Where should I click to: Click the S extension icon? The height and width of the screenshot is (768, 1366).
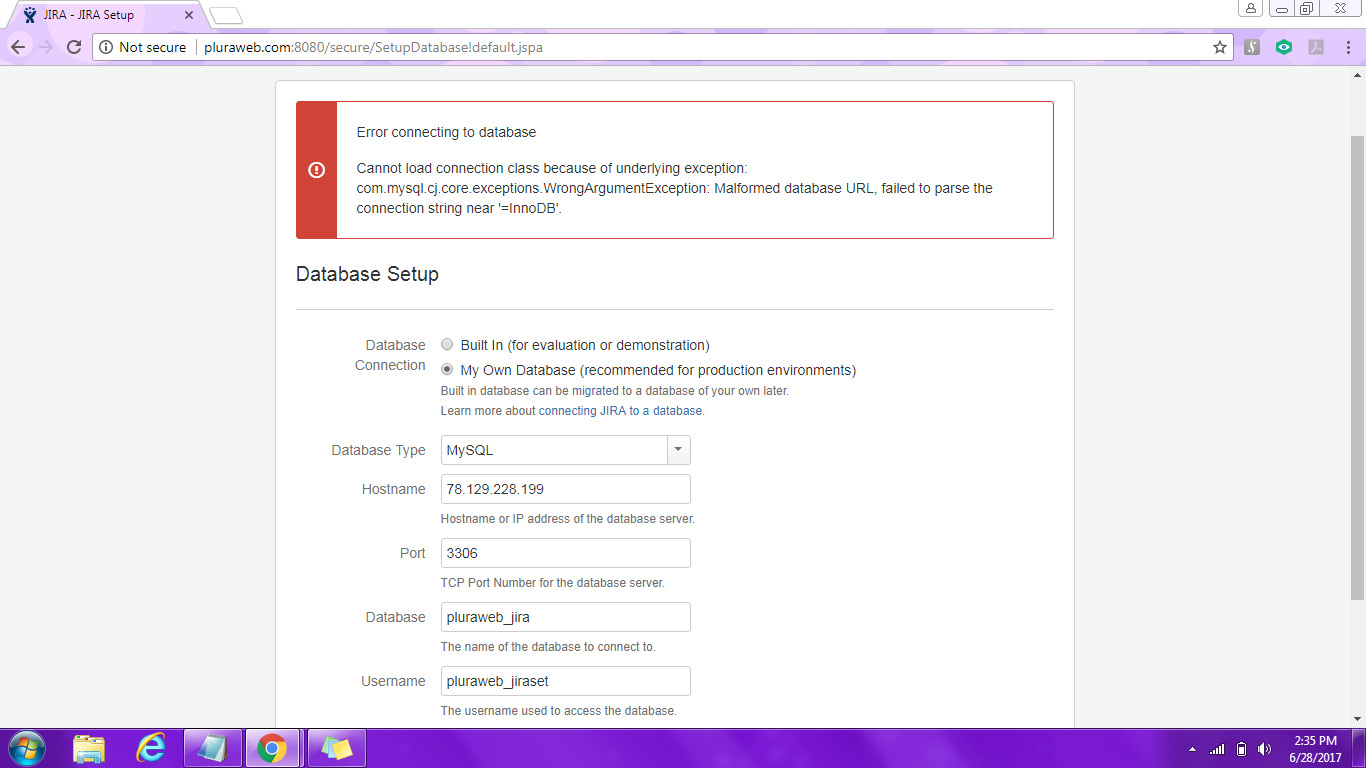tap(1252, 47)
